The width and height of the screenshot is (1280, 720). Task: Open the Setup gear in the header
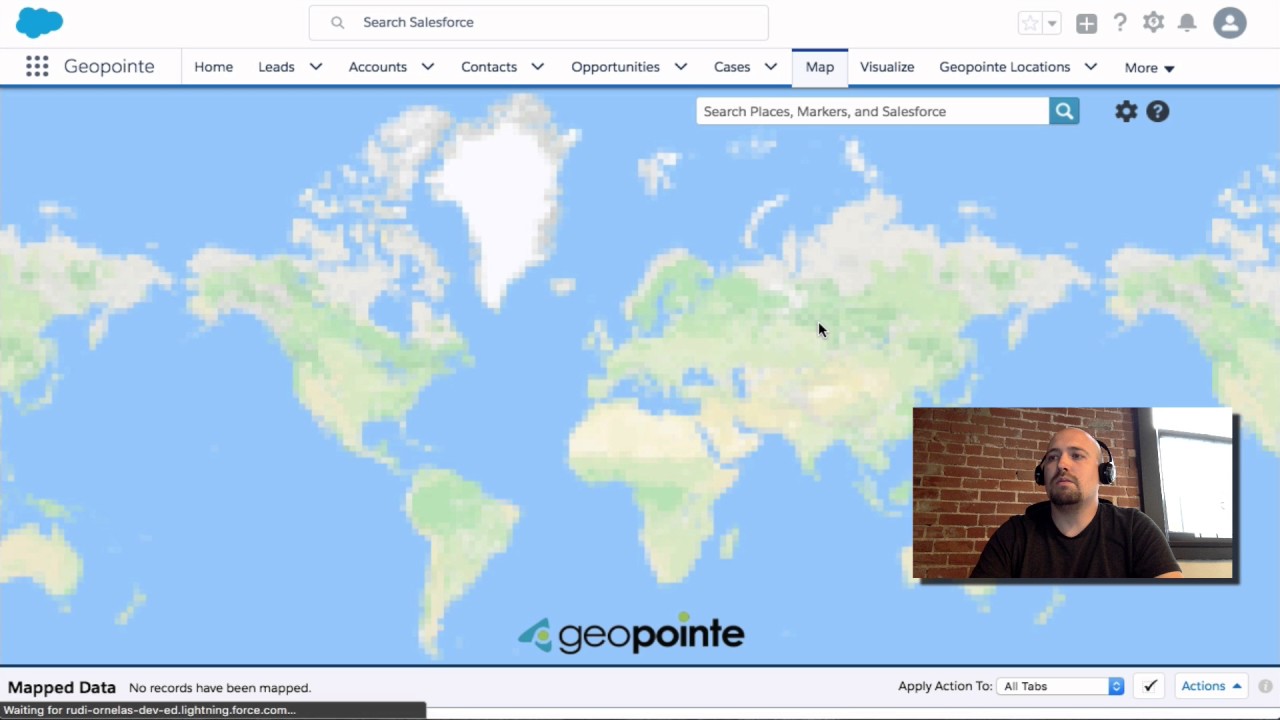pos(1154,22)
